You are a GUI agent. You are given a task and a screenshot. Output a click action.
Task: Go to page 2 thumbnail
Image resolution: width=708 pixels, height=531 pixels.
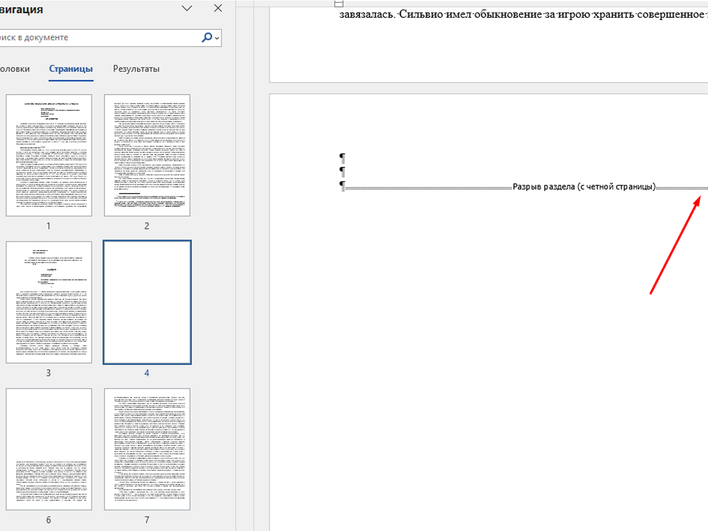point(147,155)
